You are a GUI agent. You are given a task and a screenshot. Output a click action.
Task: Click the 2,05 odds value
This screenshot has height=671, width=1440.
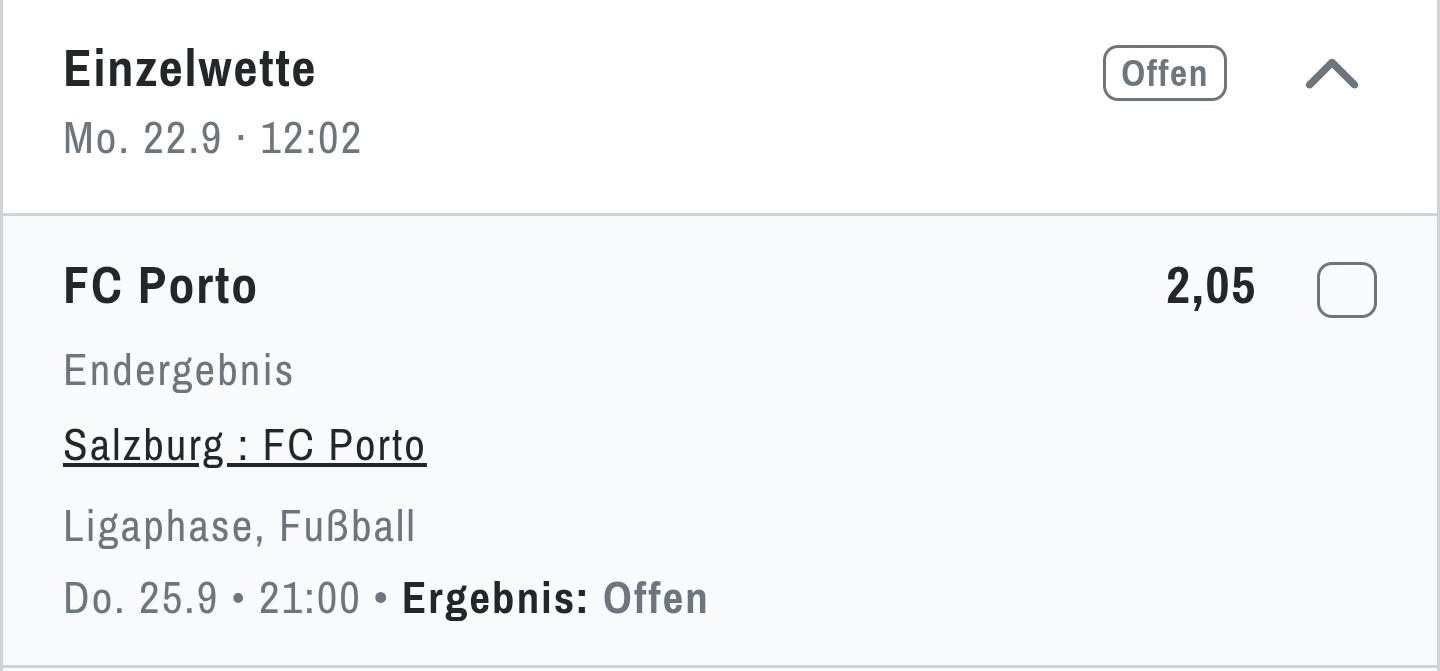[1210, 287]
